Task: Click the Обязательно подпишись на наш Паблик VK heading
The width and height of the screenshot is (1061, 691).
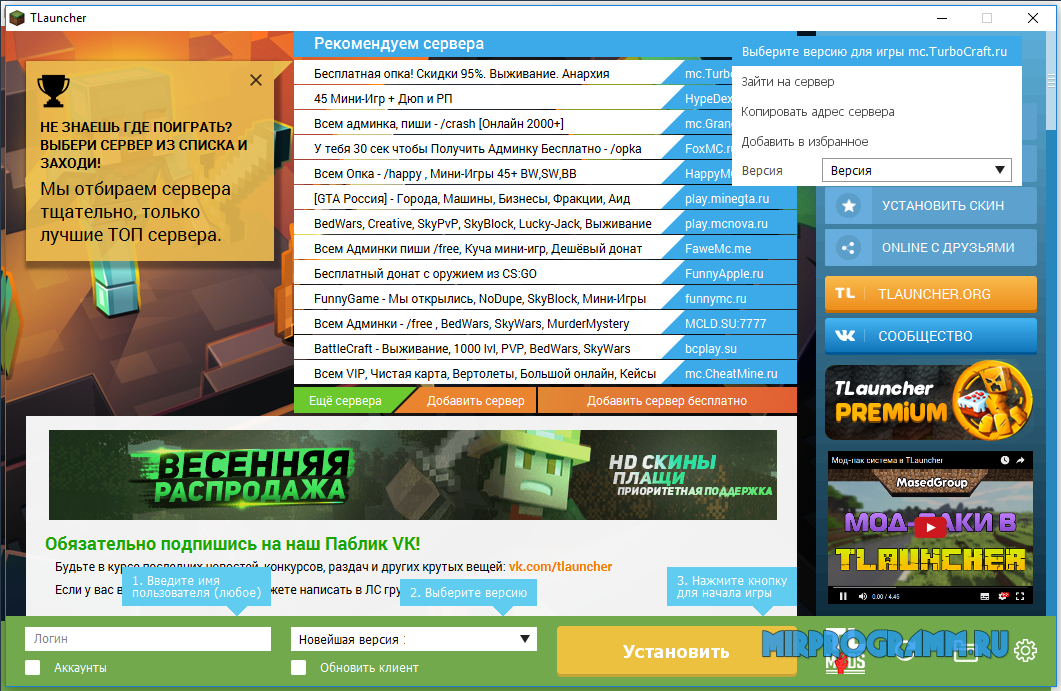Action: click(232, 543)
